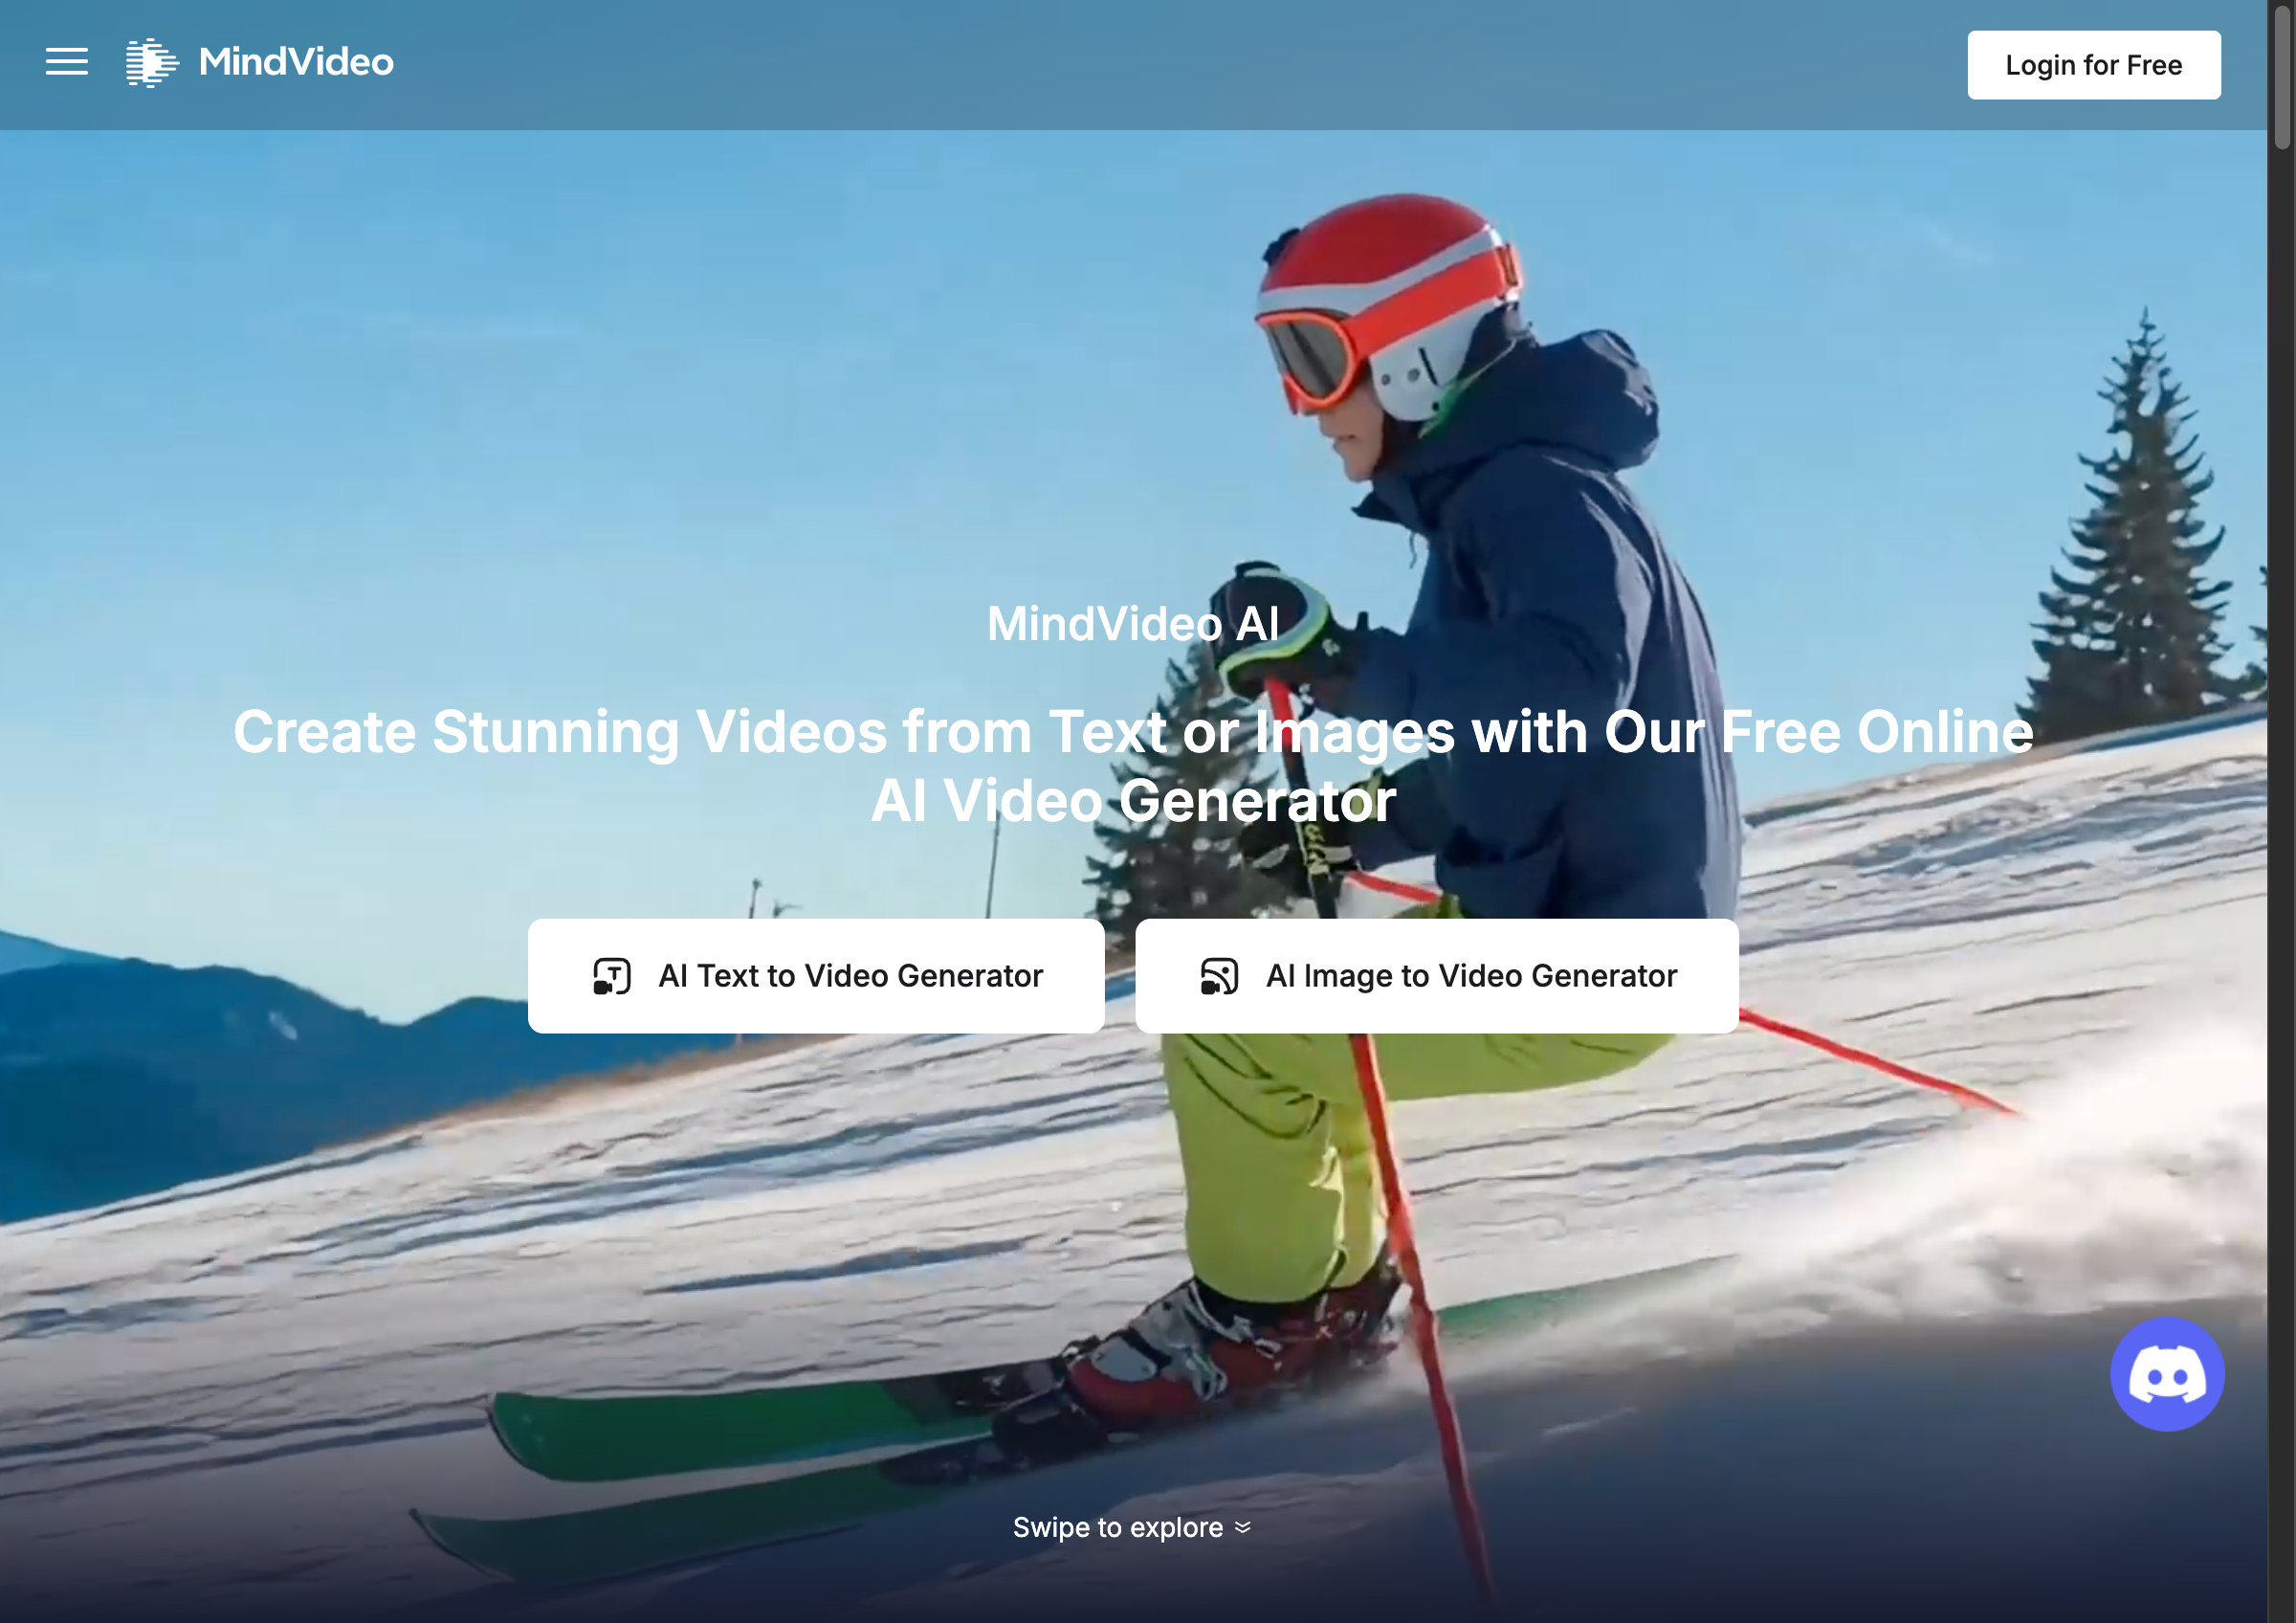The width and height of the screenshot is (2296, 1623).
Task: Click the MindVideo AI label
Action: click(x=1133, y=623)
